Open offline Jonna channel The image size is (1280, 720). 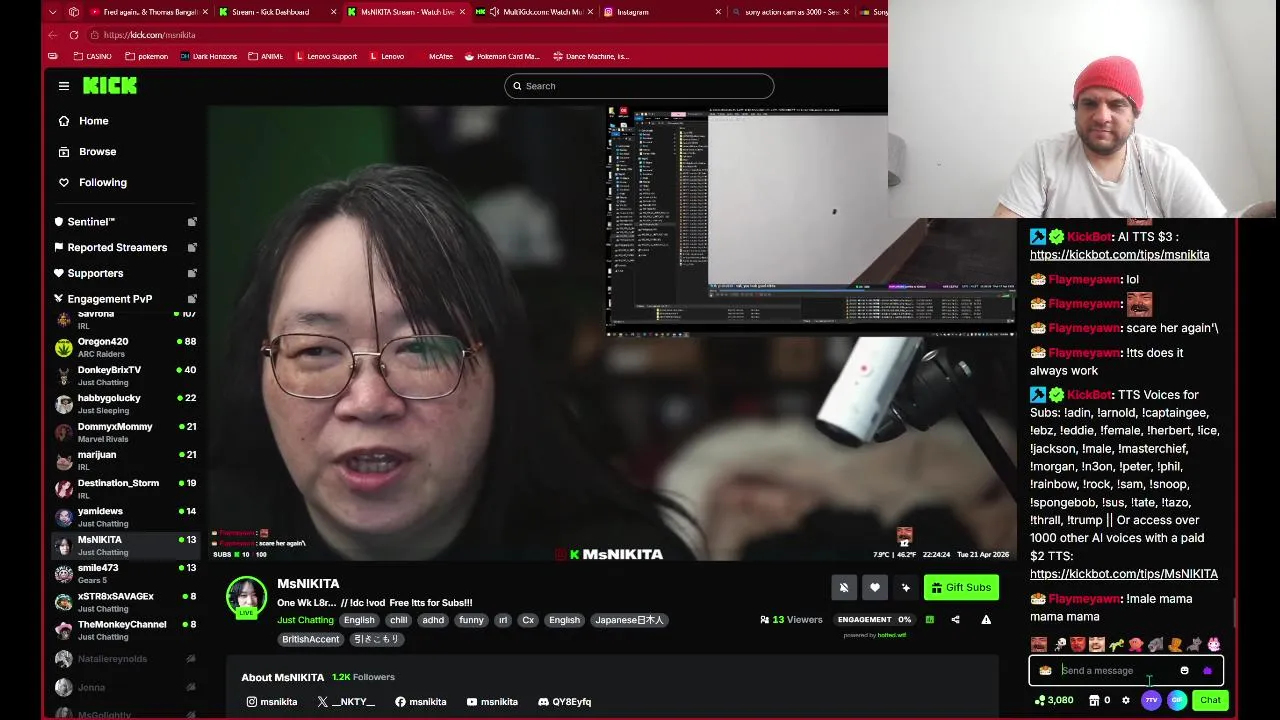click(125, 687)
